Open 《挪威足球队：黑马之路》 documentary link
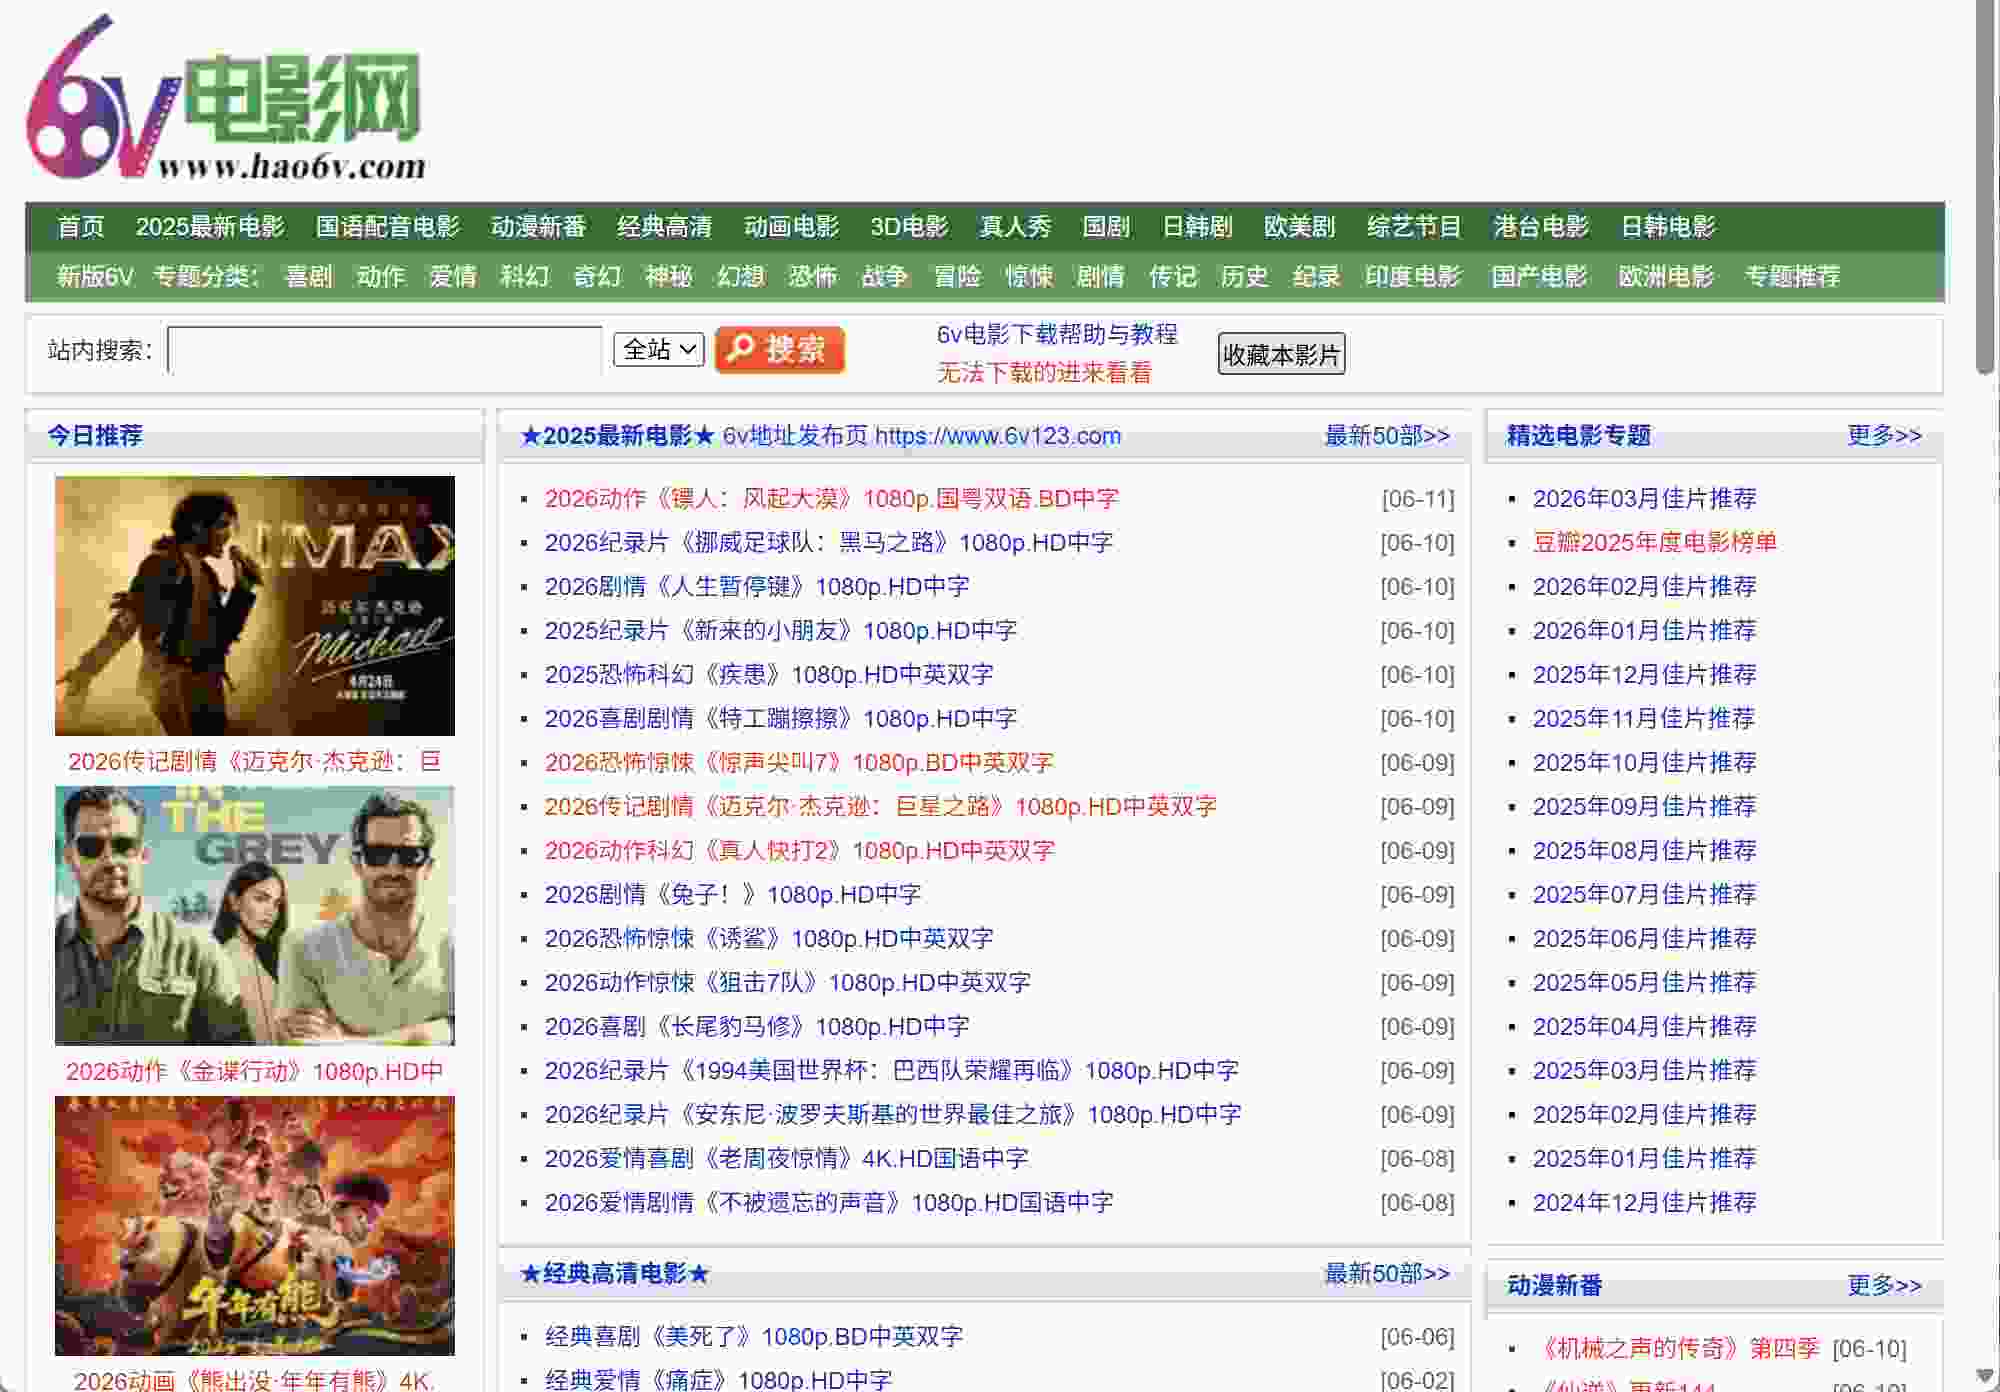Screen dimensions: 2000x1392 click(828, 542)
